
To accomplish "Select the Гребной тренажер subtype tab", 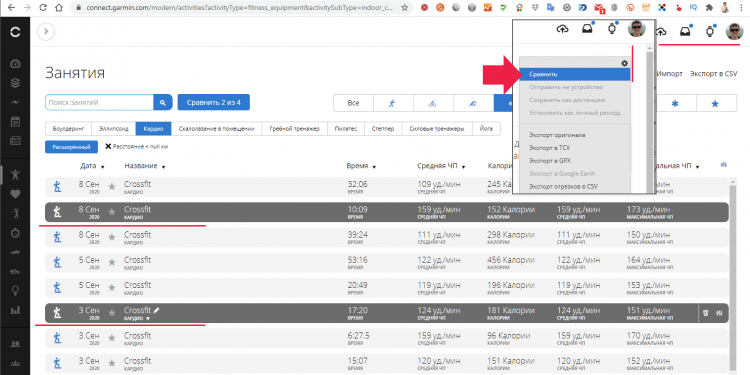I will coord(295,129).
